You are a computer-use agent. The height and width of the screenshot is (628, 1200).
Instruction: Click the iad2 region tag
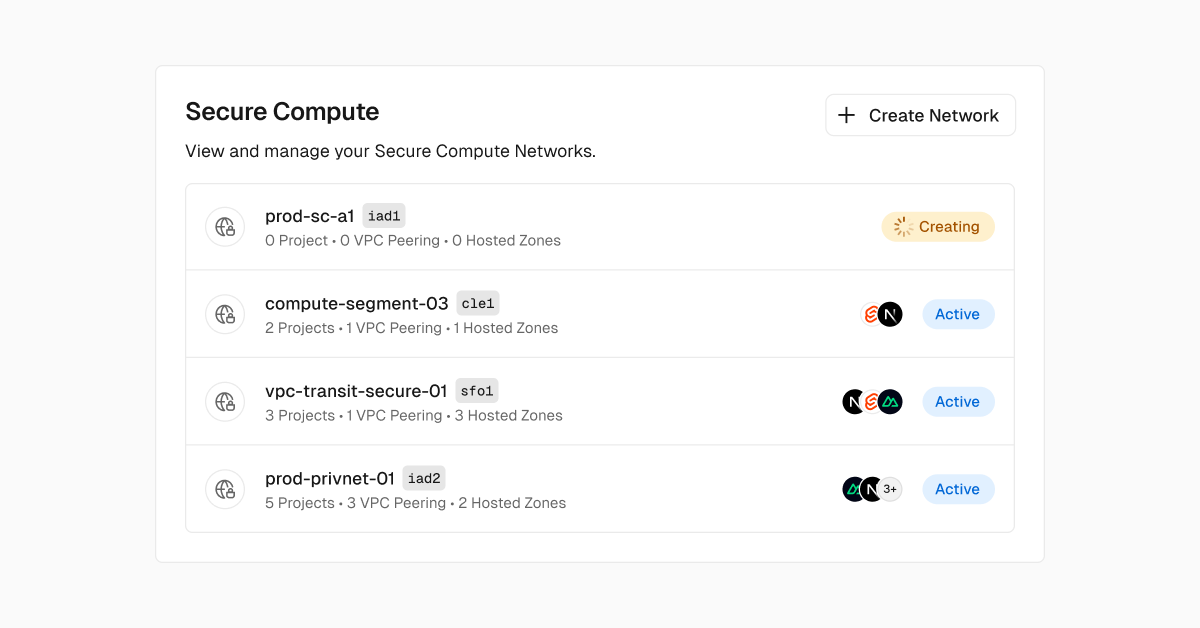click(423, 478)
